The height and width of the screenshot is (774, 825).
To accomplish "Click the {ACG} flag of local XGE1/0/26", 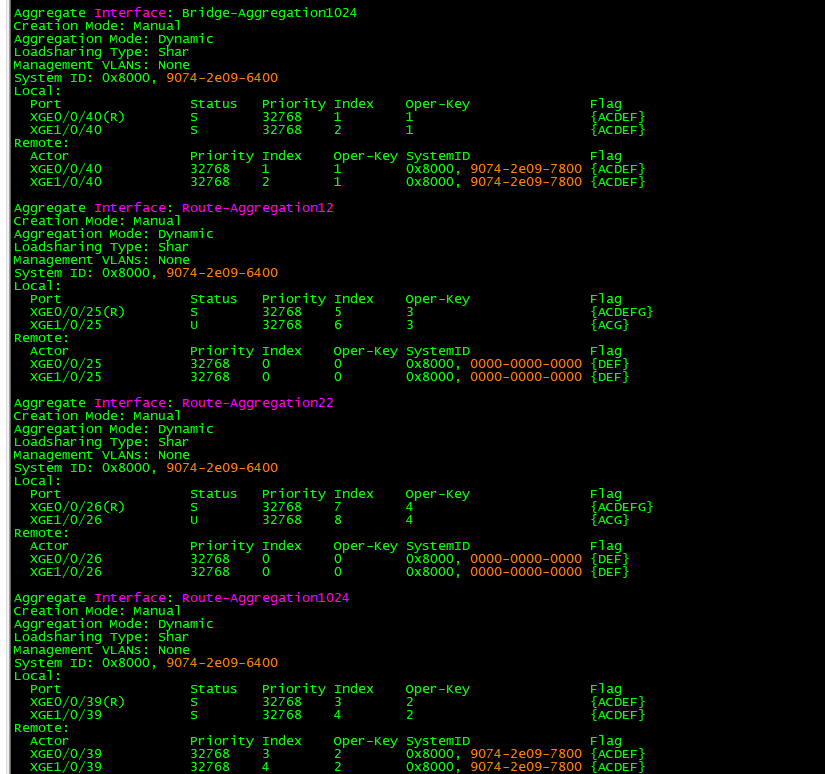I will [609, 520].
